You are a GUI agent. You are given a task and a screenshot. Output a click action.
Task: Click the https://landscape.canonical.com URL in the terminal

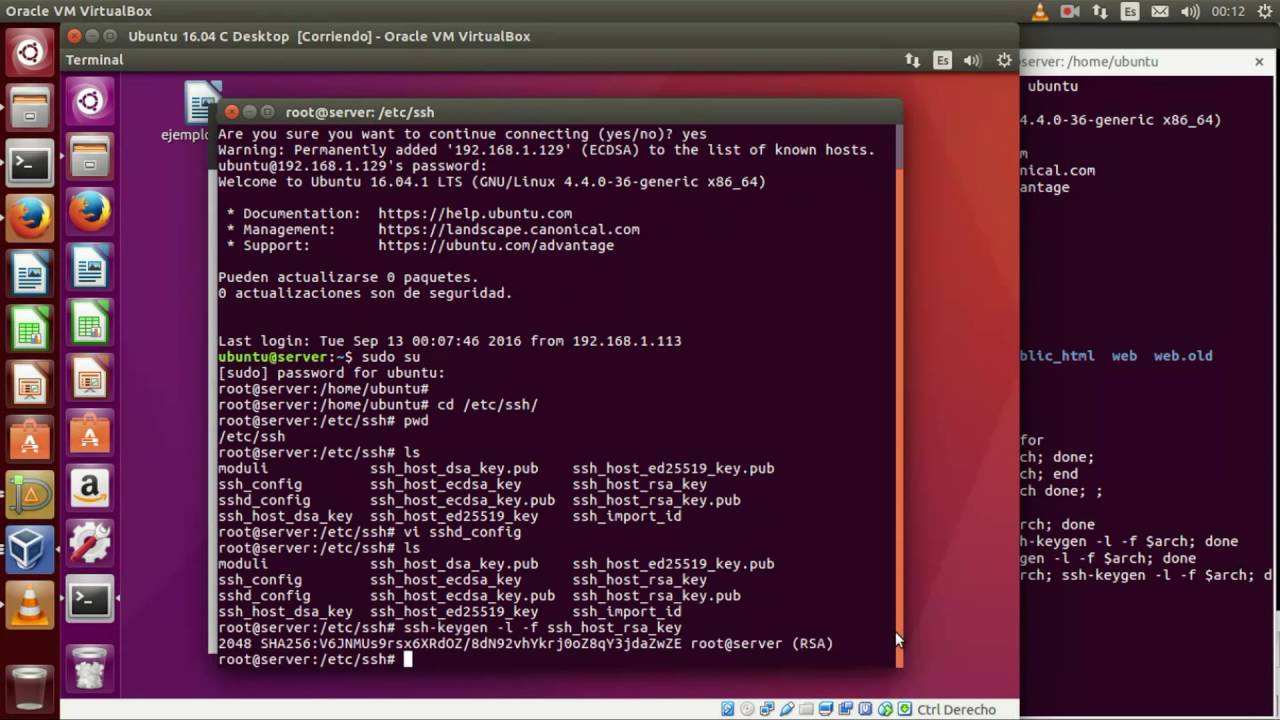point(509,230)
